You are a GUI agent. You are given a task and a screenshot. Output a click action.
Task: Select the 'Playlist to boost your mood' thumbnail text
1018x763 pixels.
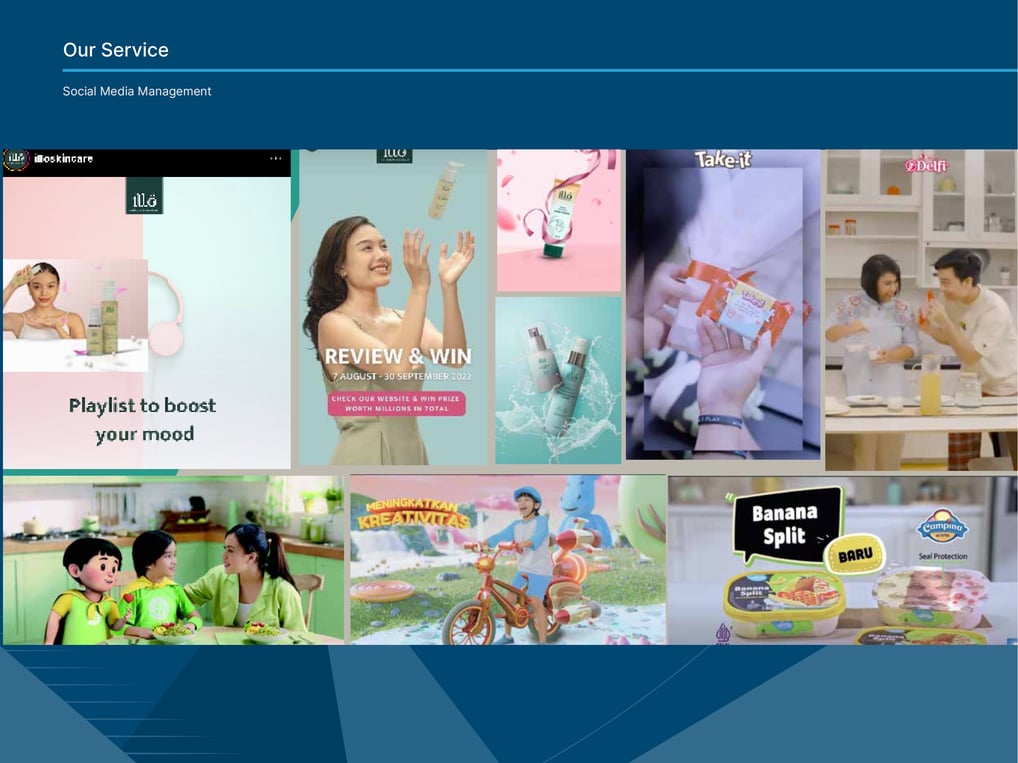pos(143,419)
